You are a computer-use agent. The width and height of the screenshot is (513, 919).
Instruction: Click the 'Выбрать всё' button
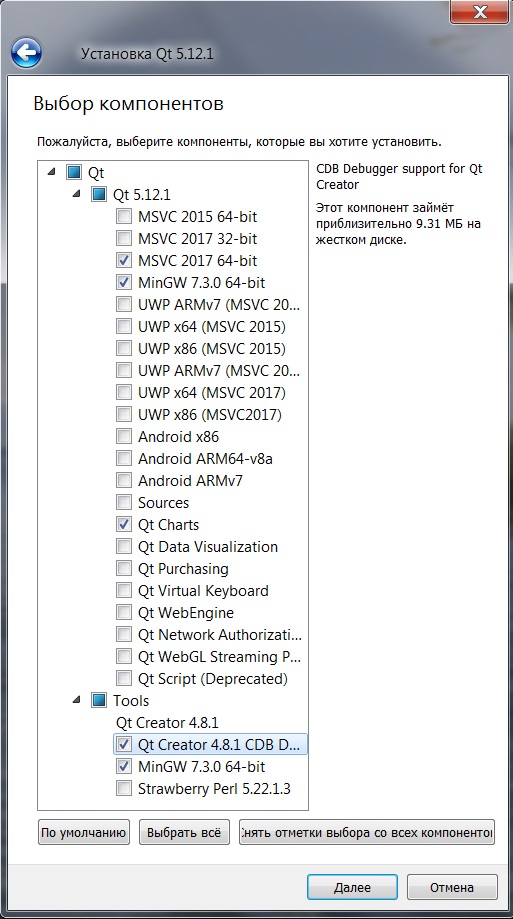184,832
